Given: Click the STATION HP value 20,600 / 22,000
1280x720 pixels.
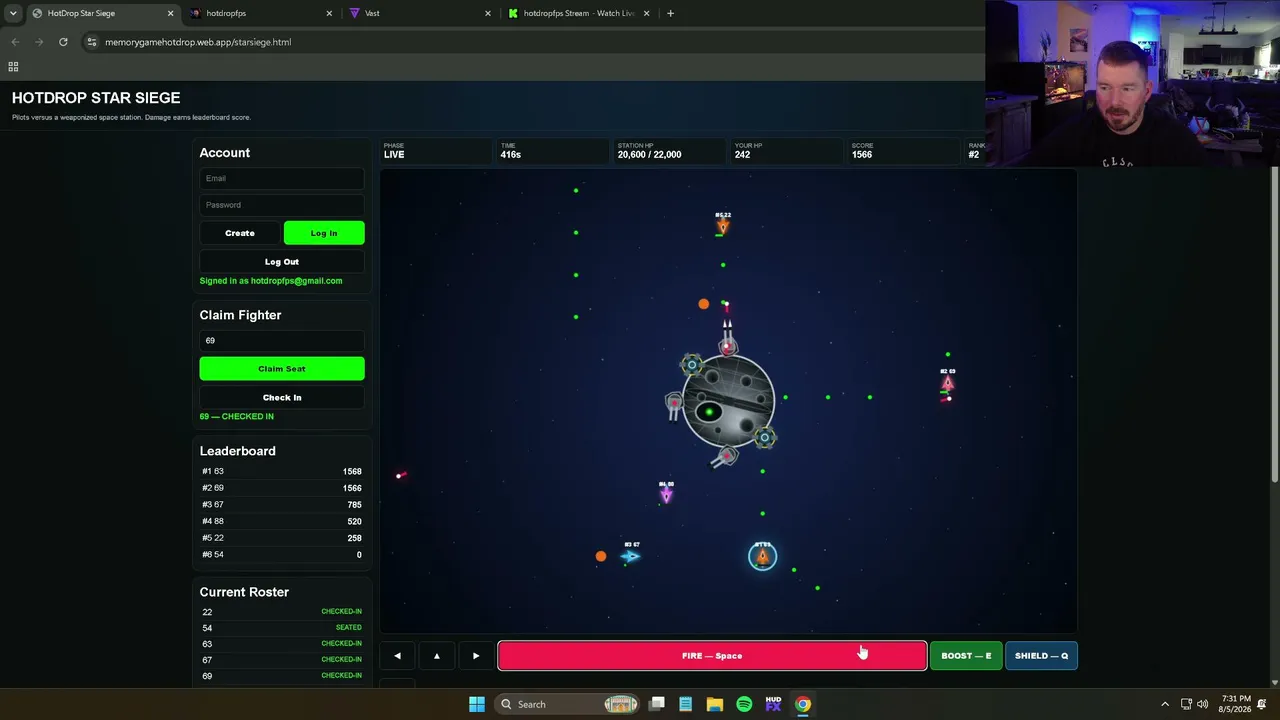Looking at the screenshot, I should [x=649, y=155].
